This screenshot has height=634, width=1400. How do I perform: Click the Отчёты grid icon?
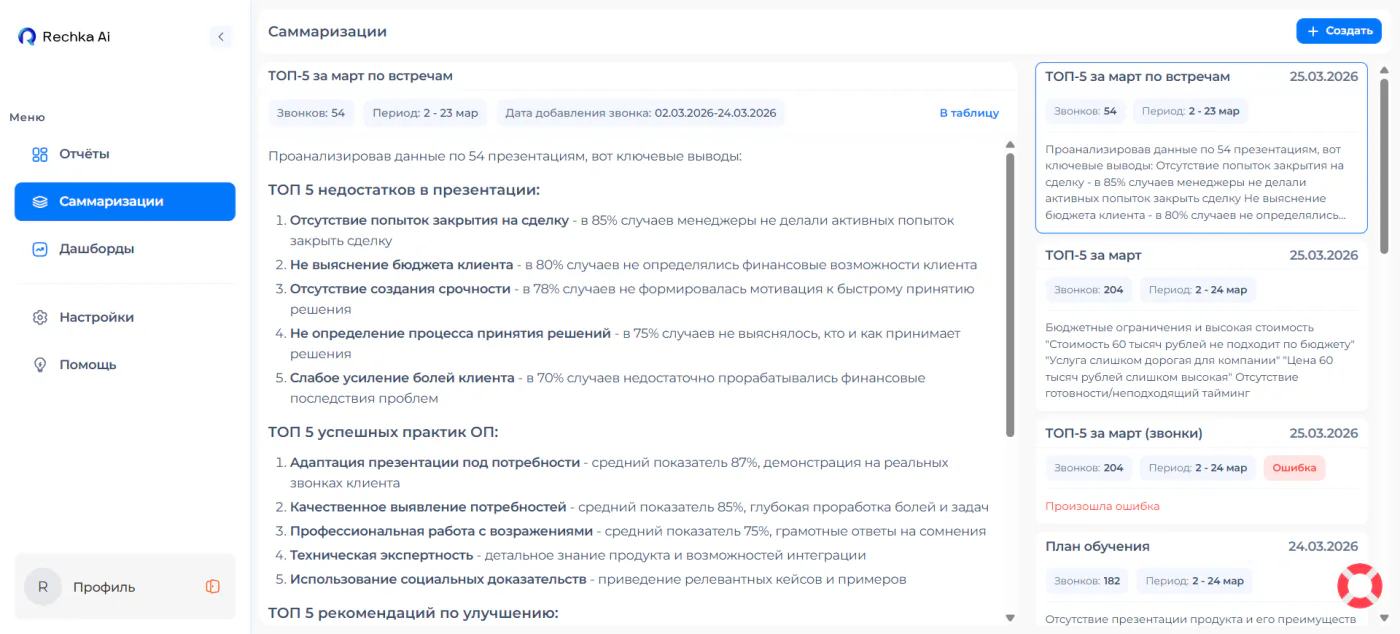coord(40,154)
